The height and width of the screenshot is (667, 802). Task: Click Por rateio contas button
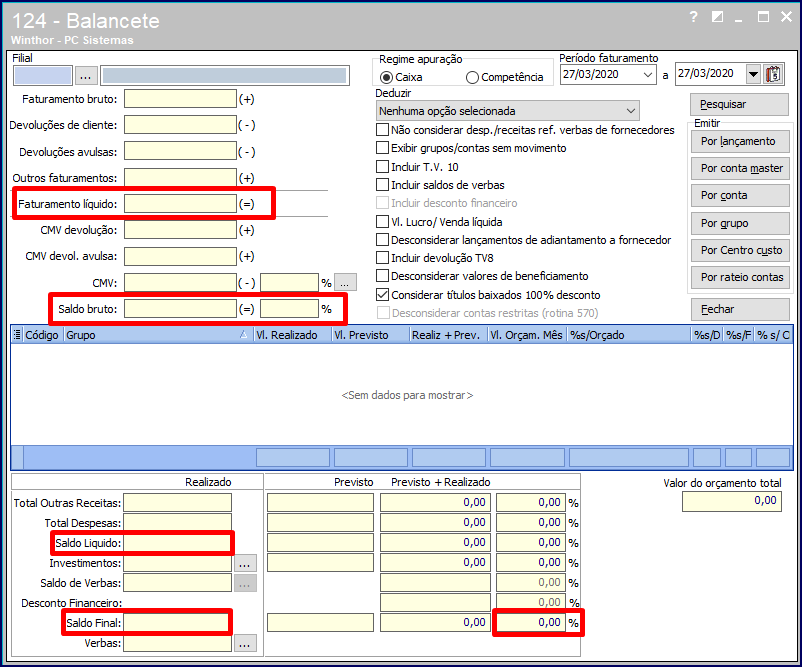(740, 277)
